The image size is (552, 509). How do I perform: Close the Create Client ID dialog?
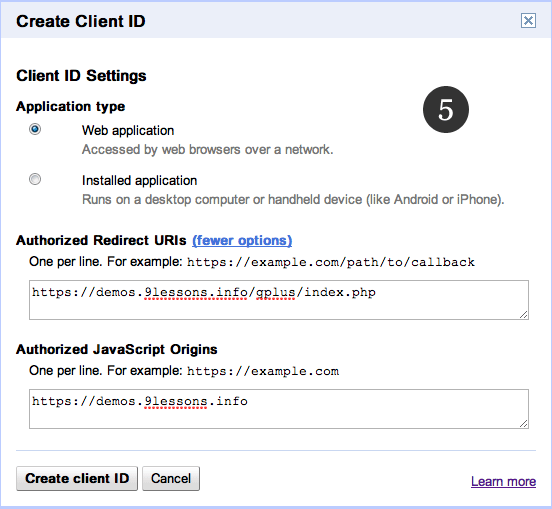click(x=528, y=21)
